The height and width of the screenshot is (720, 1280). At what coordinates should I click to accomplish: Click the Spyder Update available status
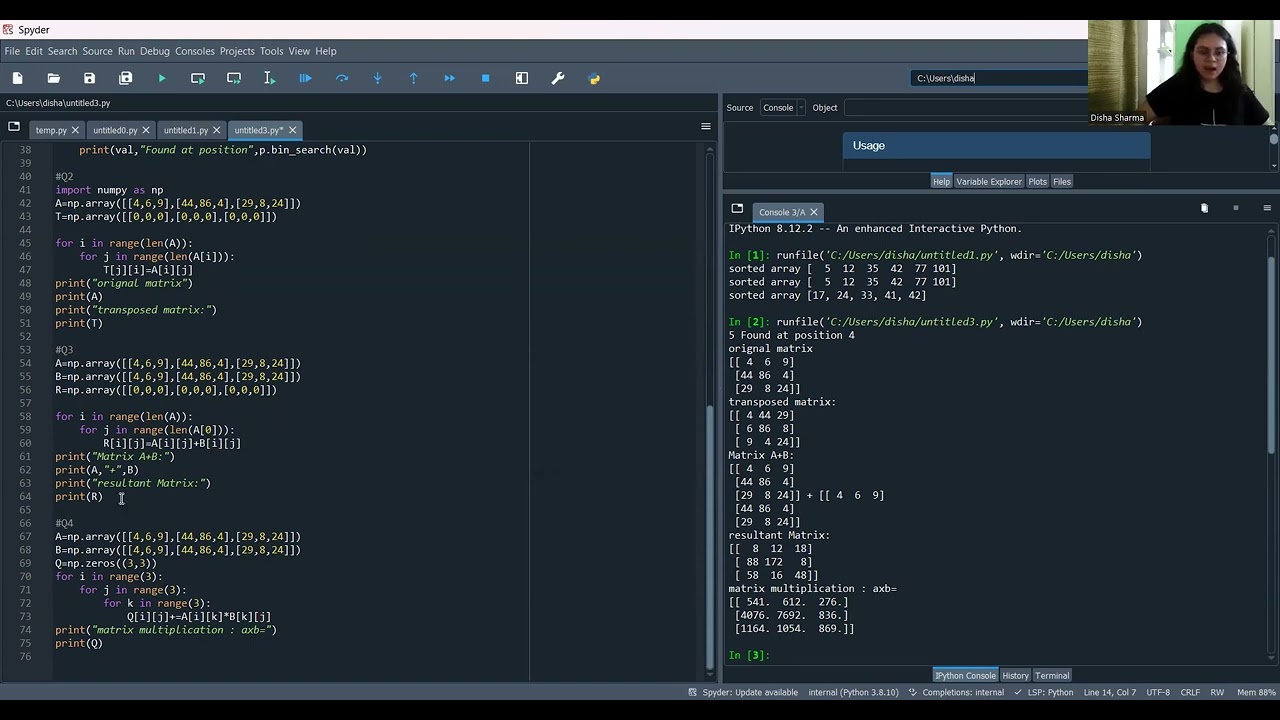click(x=749, y=692)
